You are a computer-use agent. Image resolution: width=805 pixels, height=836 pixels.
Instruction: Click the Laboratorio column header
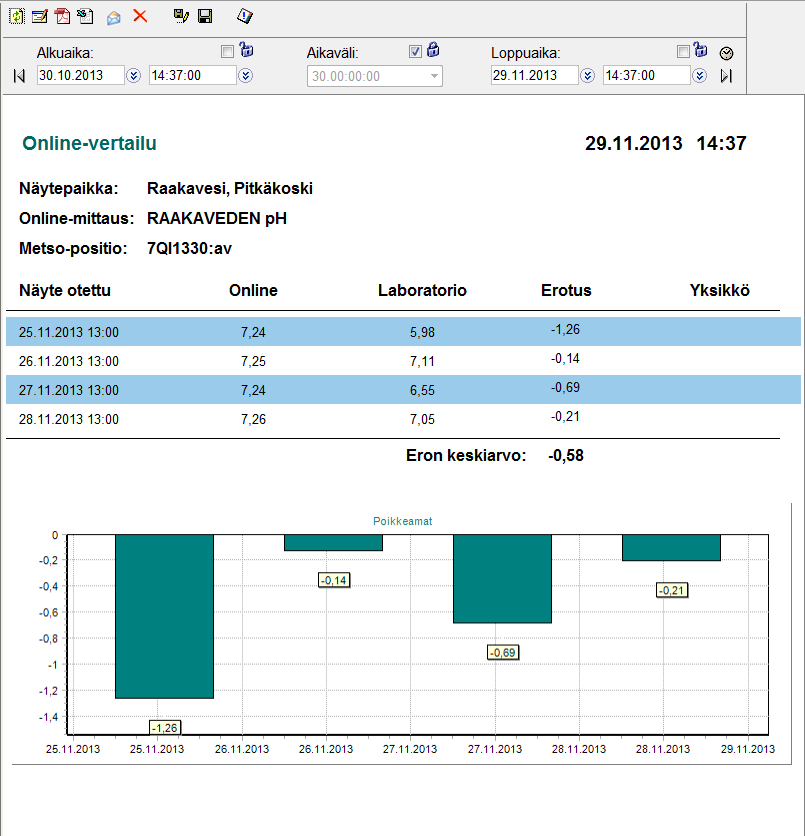tap(422, 291)
